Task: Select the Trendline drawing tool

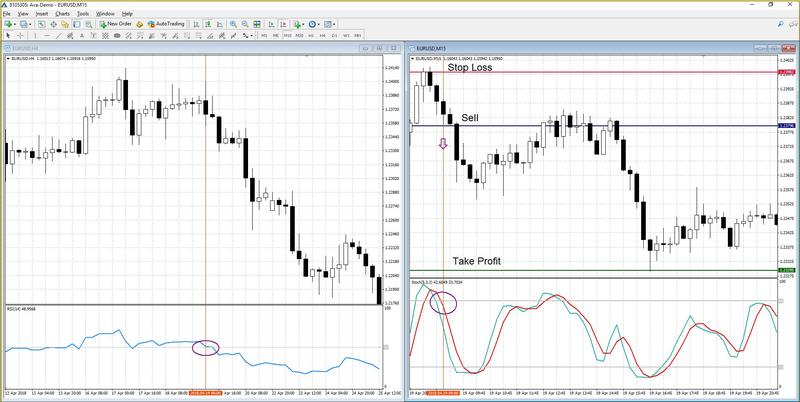Action: (x=59, y=36)
